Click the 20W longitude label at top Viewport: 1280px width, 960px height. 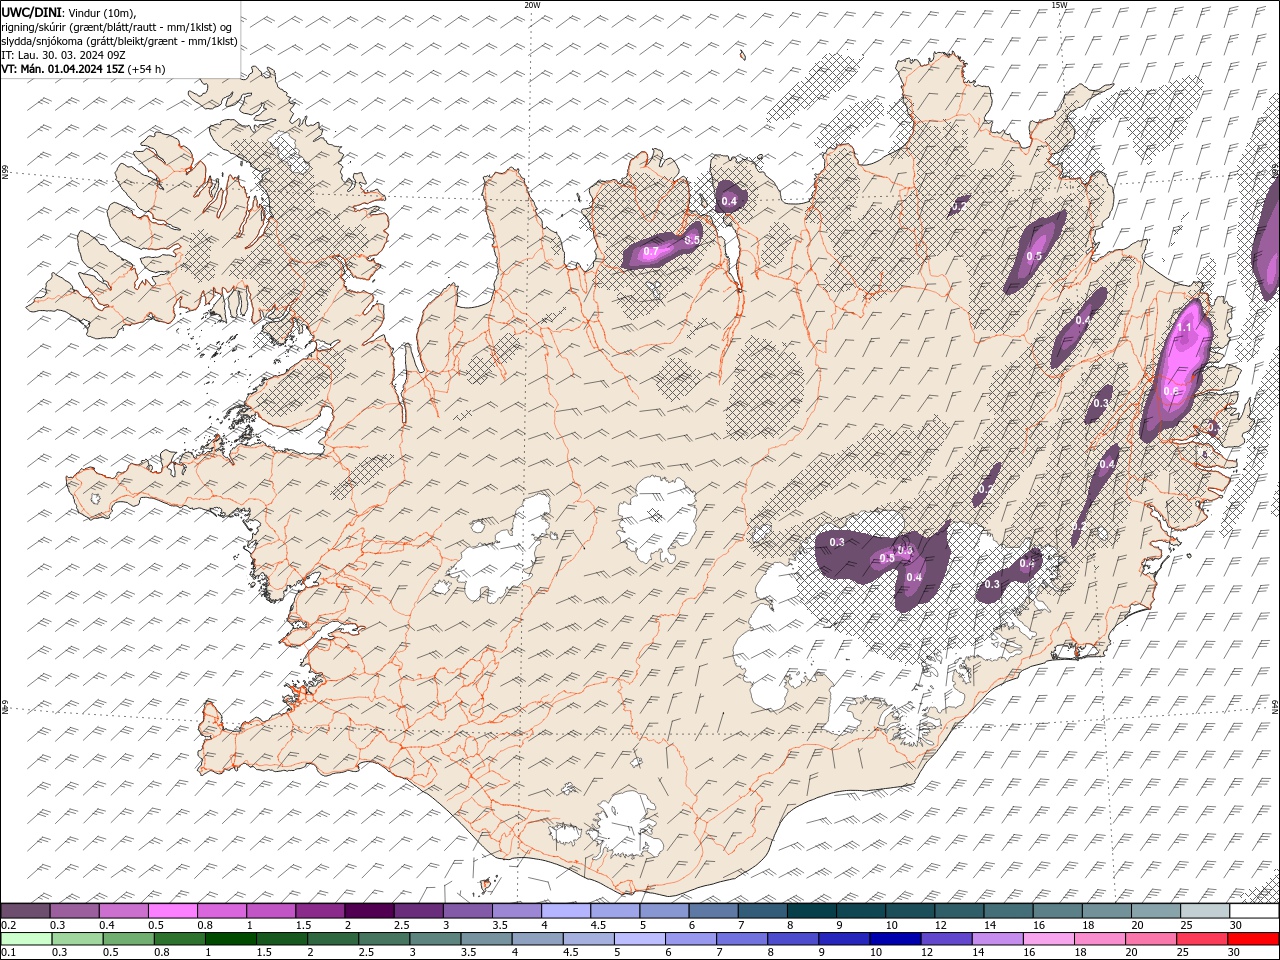[x=533, y=5]
